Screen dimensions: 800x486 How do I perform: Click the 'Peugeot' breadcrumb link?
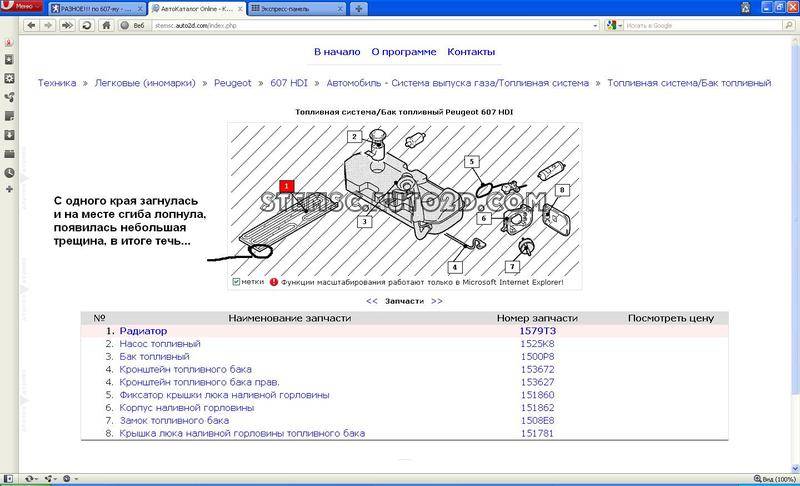tap(232, 83)
